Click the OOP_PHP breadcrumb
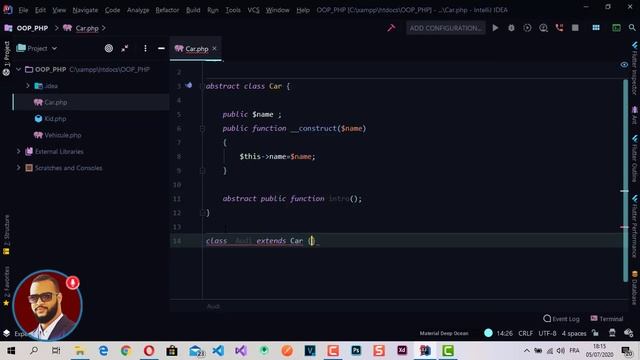The height and width of the screenshot is (360, 640). tap(32, 28)
